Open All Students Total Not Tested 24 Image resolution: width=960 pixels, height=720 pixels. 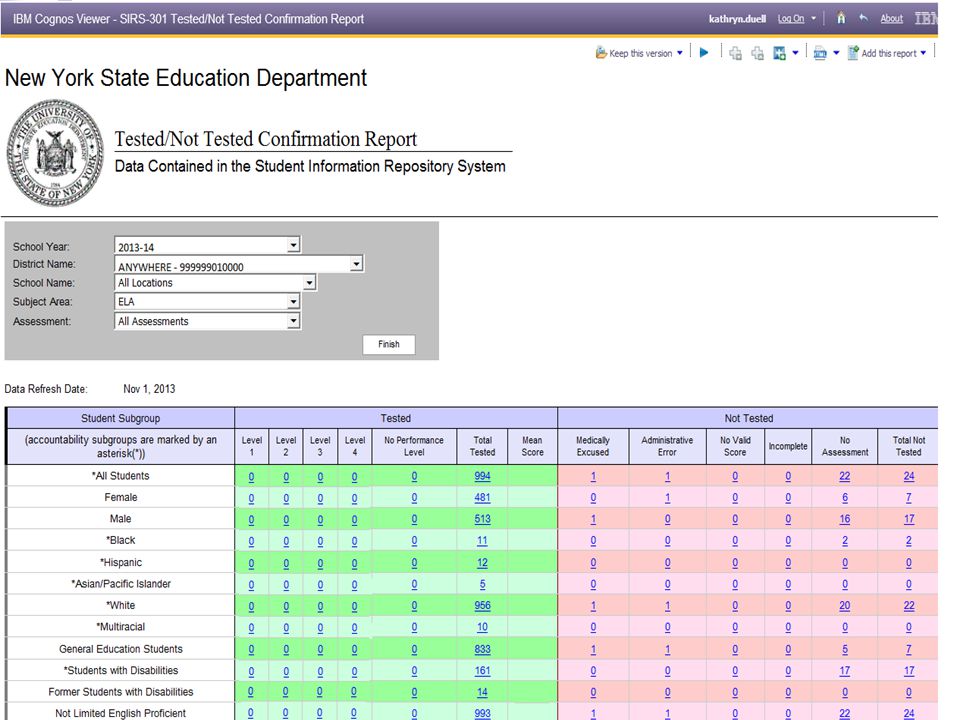pyautogui.click(x=909, y=476)
